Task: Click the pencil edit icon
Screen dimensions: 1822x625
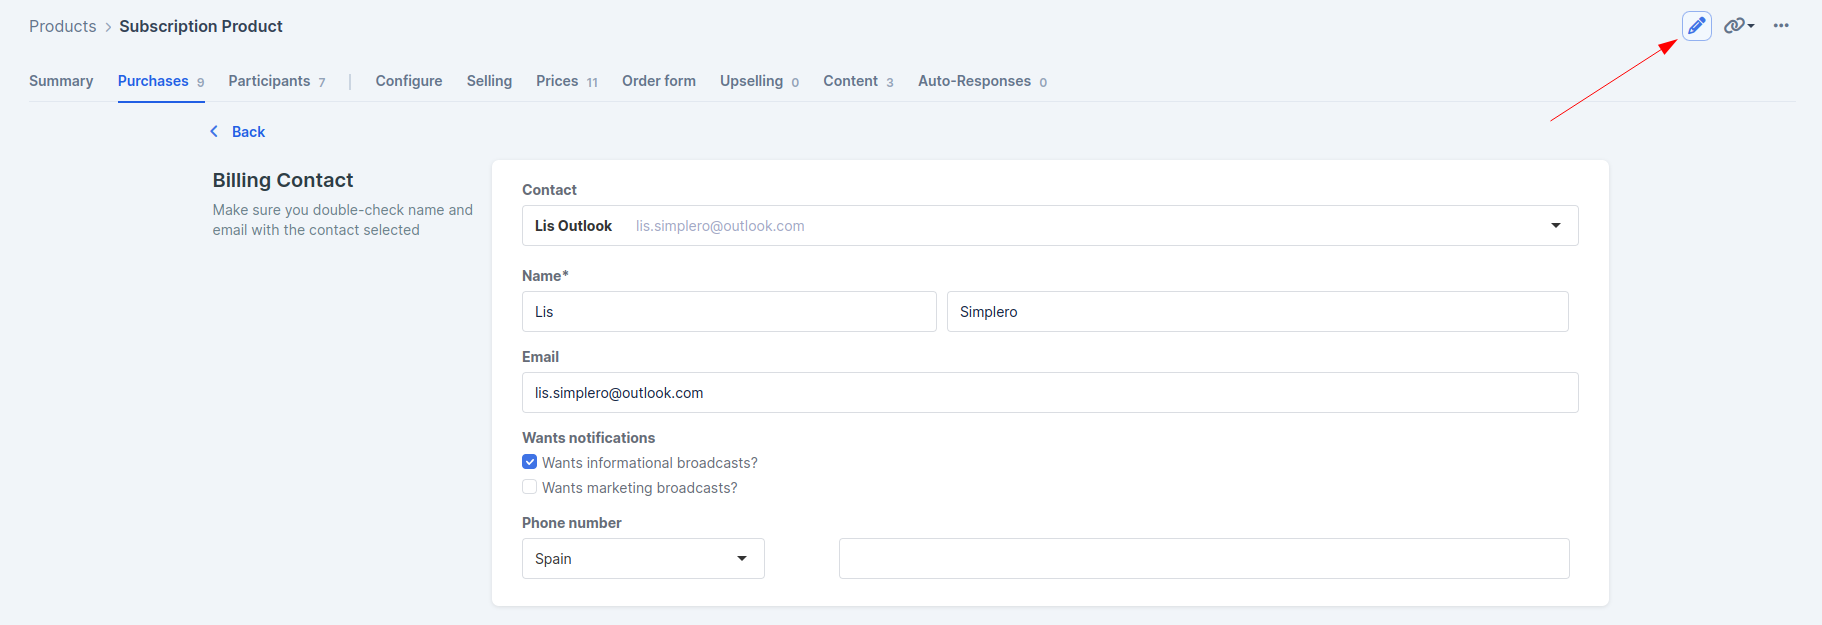Action: pos(1696,26)
